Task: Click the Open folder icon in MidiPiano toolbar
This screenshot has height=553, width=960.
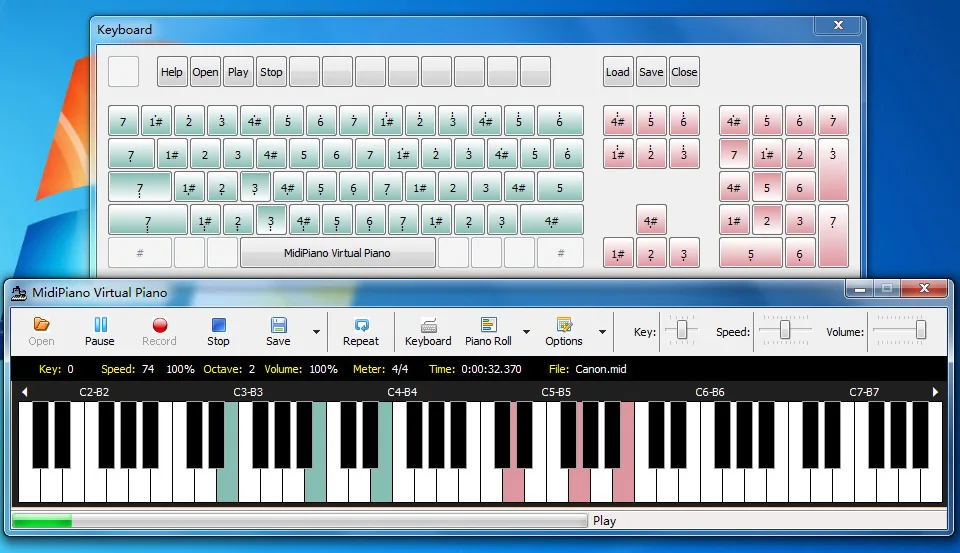Action: tap(41, 325)
